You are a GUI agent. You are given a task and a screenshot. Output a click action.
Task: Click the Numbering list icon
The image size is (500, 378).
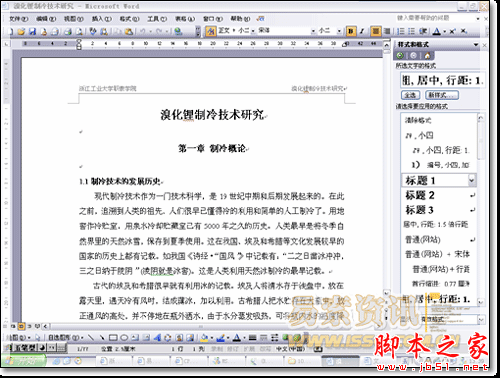pos(401,31)
